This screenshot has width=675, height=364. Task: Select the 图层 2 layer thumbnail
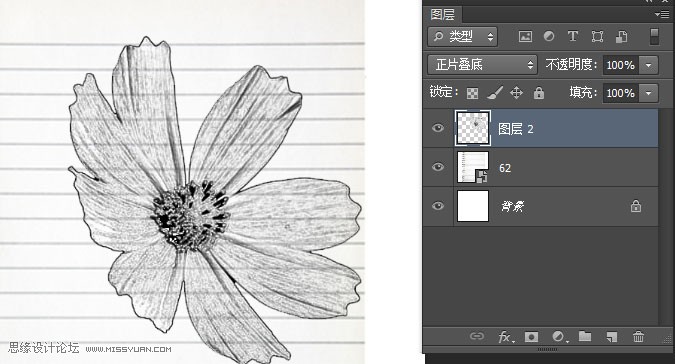(473, 128)
